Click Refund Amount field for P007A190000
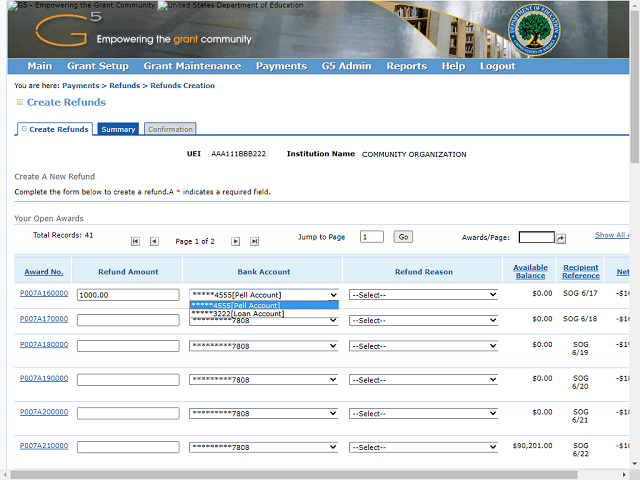 [128, 380]
